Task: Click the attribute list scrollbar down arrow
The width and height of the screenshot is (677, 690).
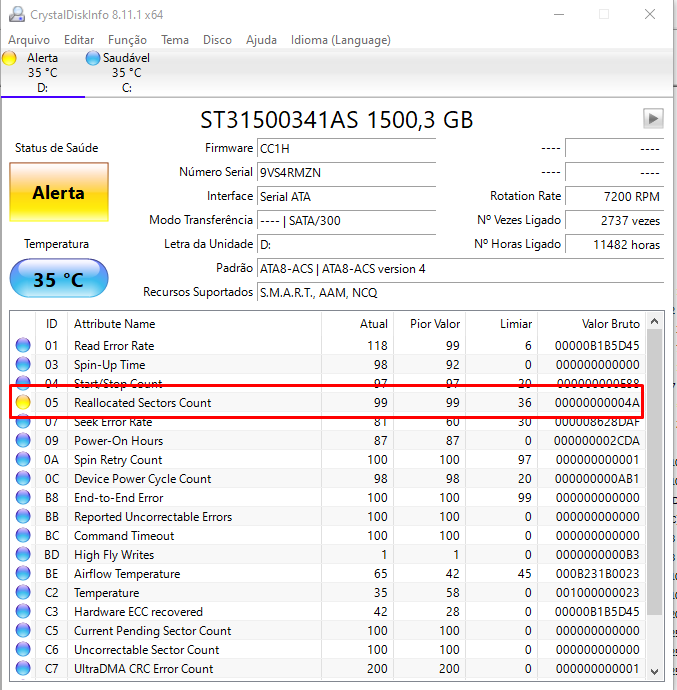Action: coord(655,672)
